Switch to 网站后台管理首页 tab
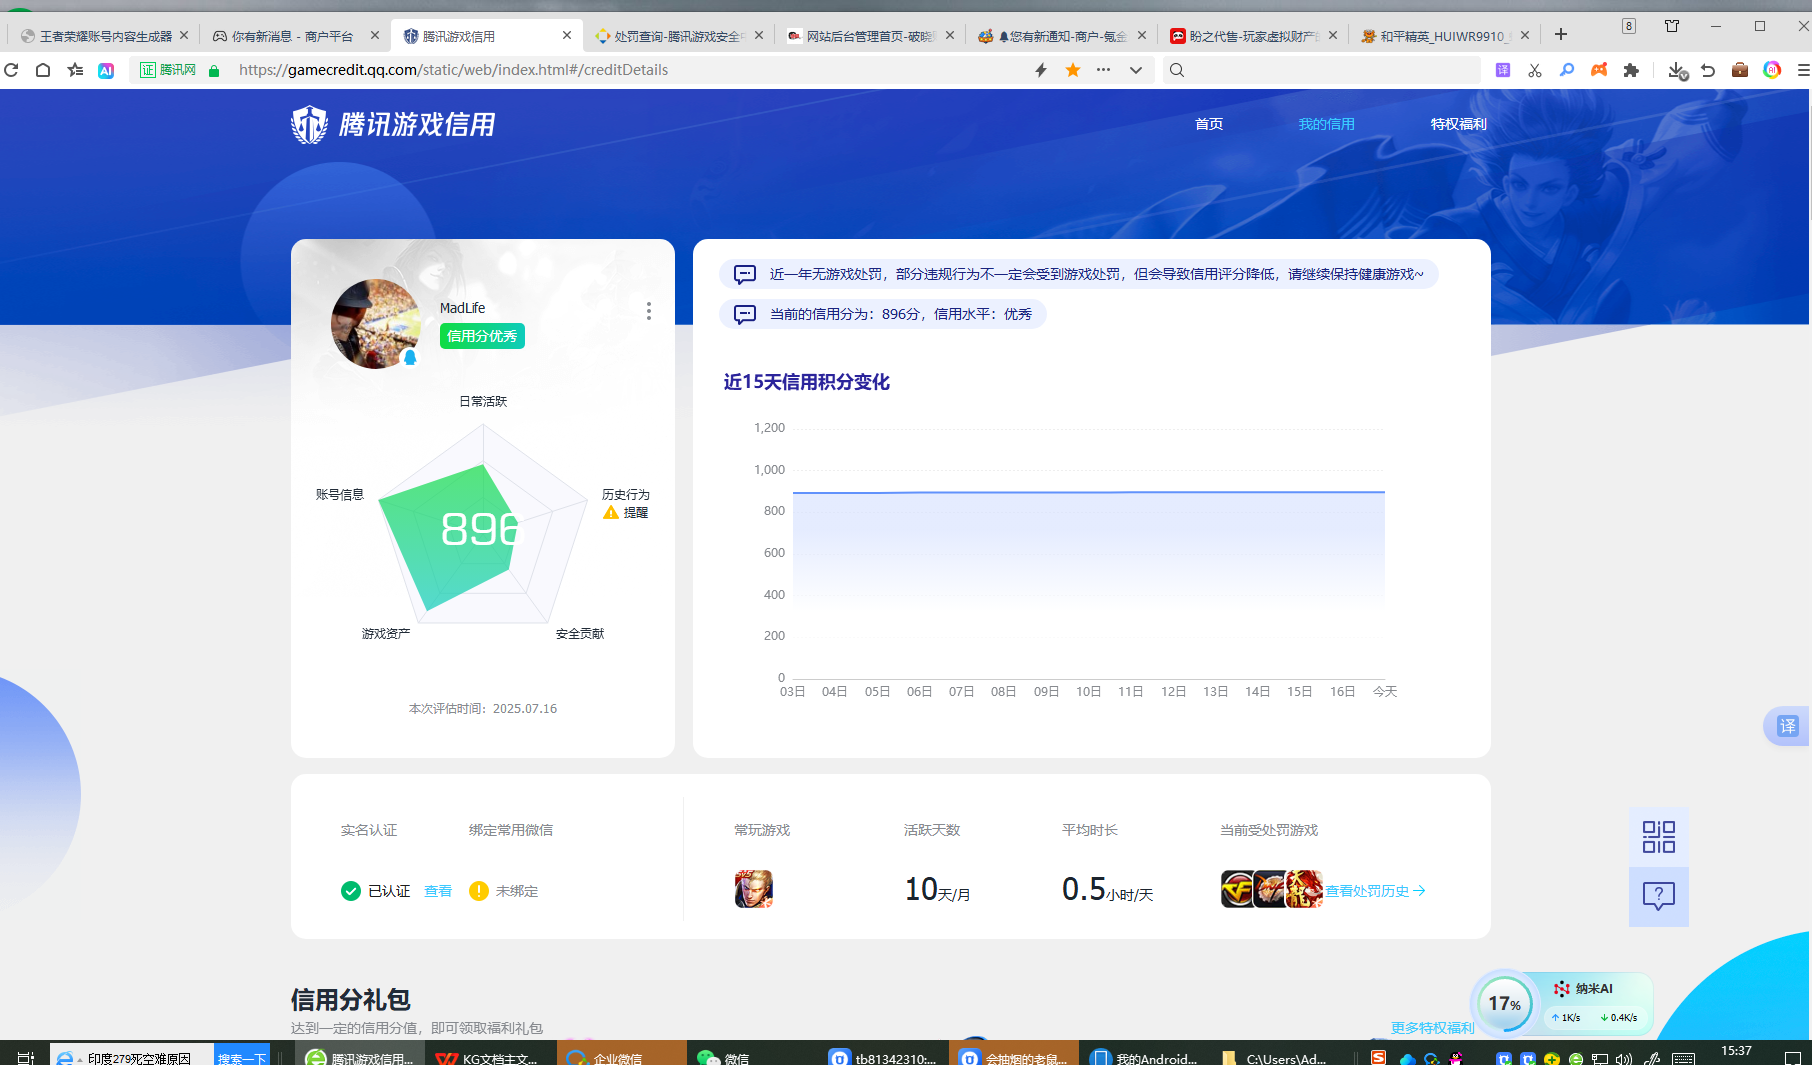The height and width of the screenshot is (1065, 1812). pos(868,36)
